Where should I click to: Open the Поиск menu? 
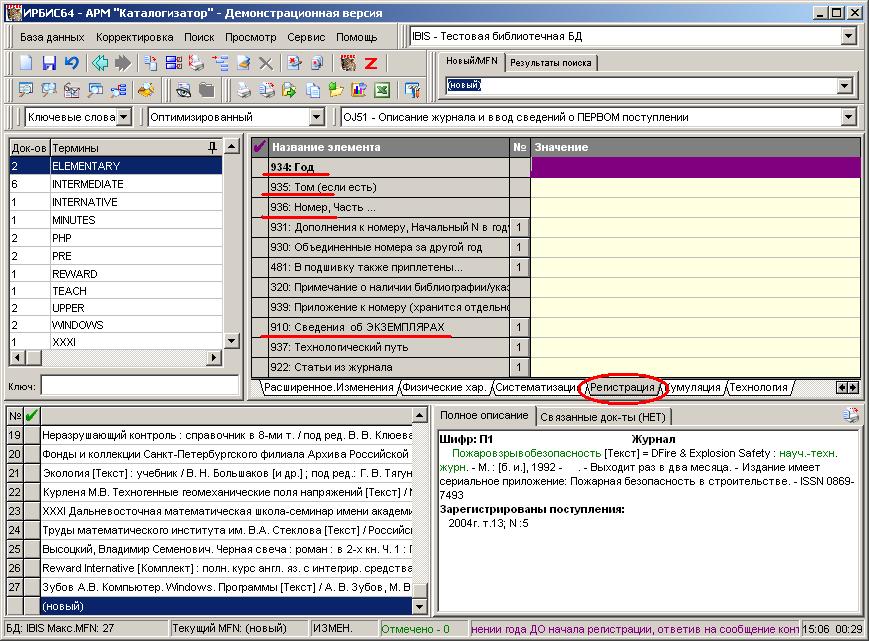[x=199, y=37]
